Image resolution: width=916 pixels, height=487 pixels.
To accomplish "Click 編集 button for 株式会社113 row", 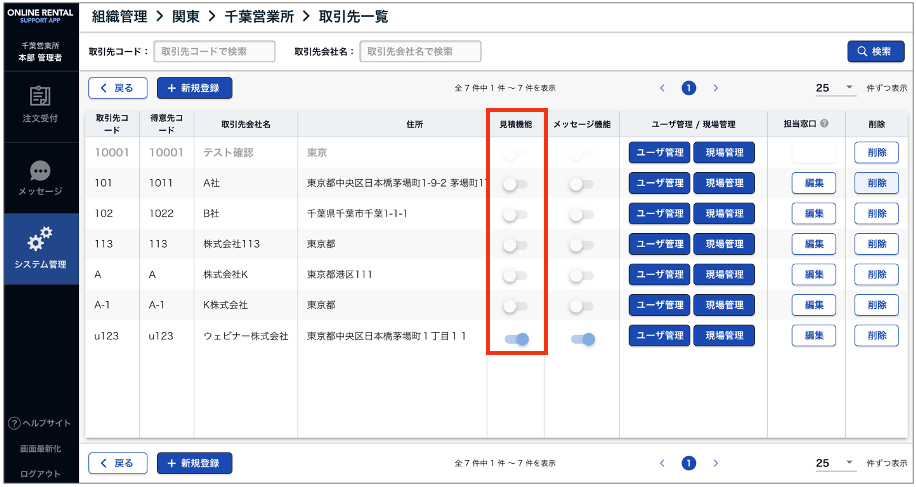I will pyautogui.click(x=813, y=245).
